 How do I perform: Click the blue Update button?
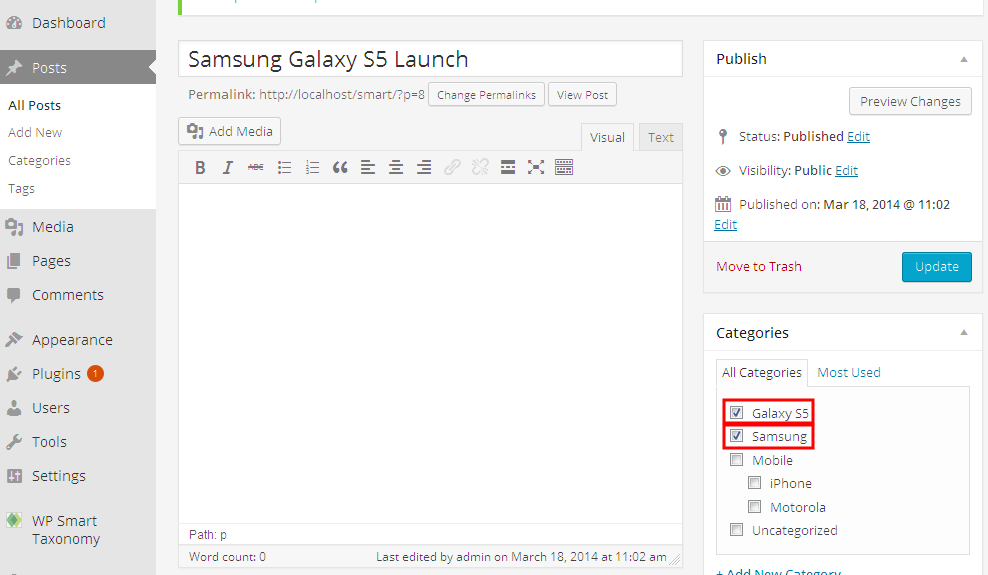click(936, 267)
